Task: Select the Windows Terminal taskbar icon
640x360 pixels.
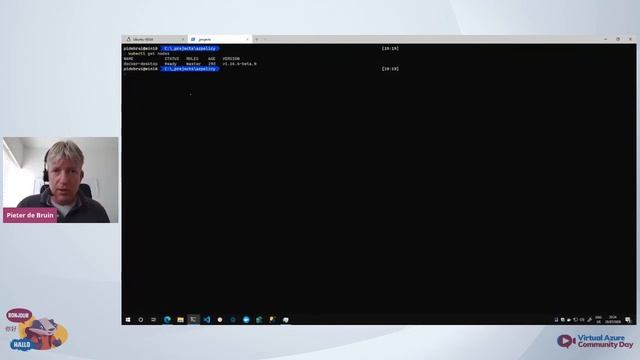Action: pyautogui.click(x=193, y=320)
